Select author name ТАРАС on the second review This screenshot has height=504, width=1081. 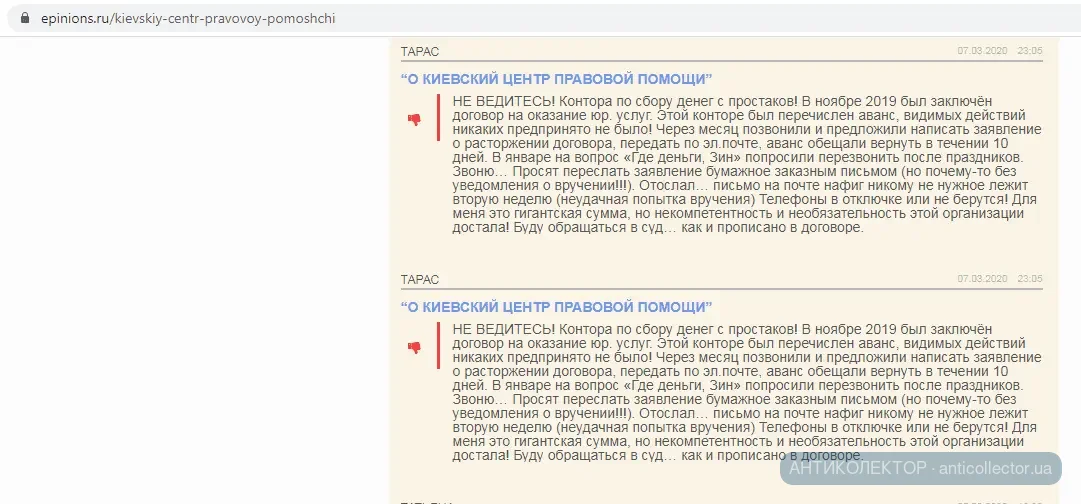point(419,279)
